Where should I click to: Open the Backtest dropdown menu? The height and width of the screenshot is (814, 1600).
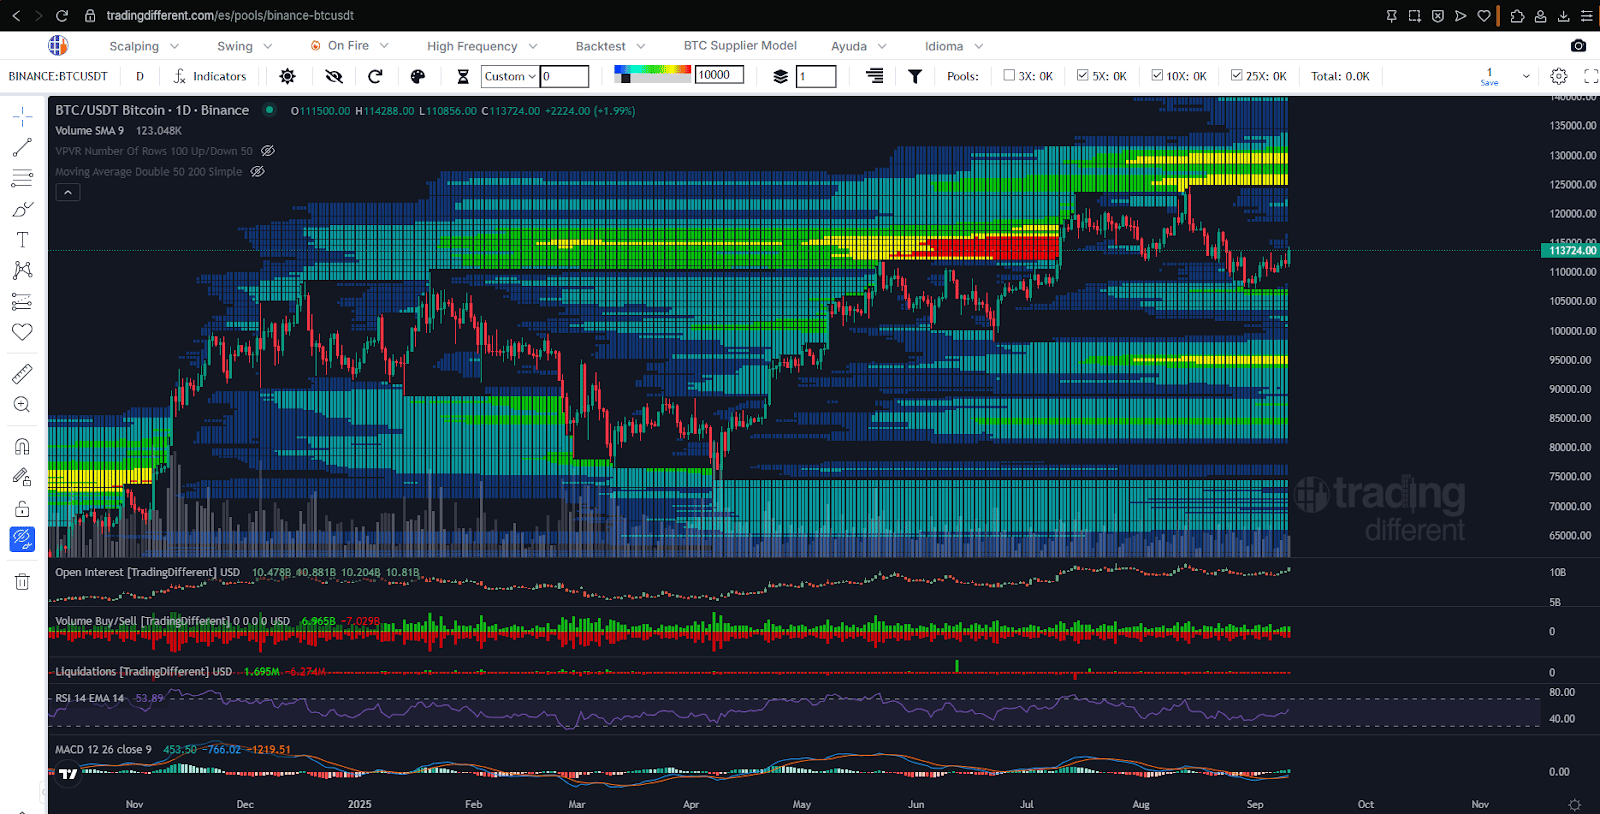[610, 46]
